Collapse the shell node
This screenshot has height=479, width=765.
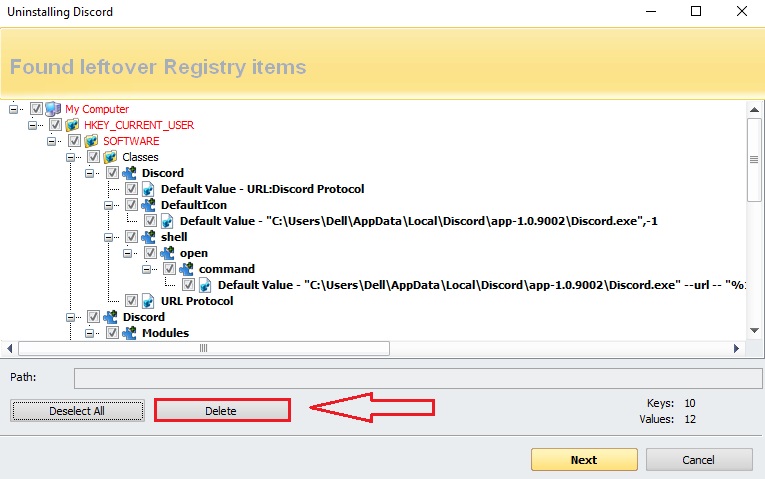coord(108,238)
